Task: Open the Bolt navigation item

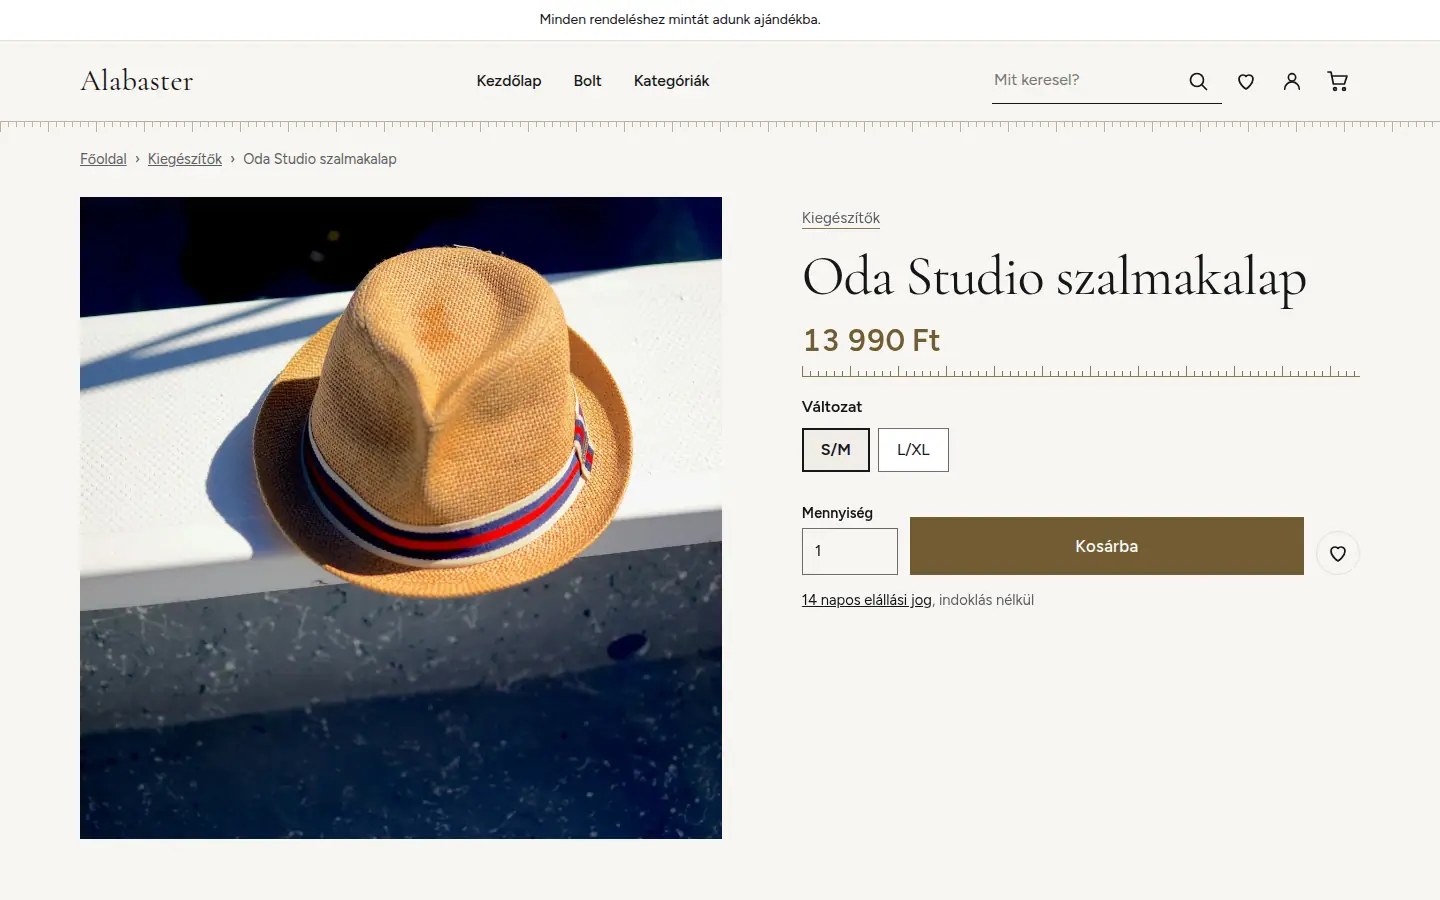Action: pyautogui.click(x=588, y=81)
